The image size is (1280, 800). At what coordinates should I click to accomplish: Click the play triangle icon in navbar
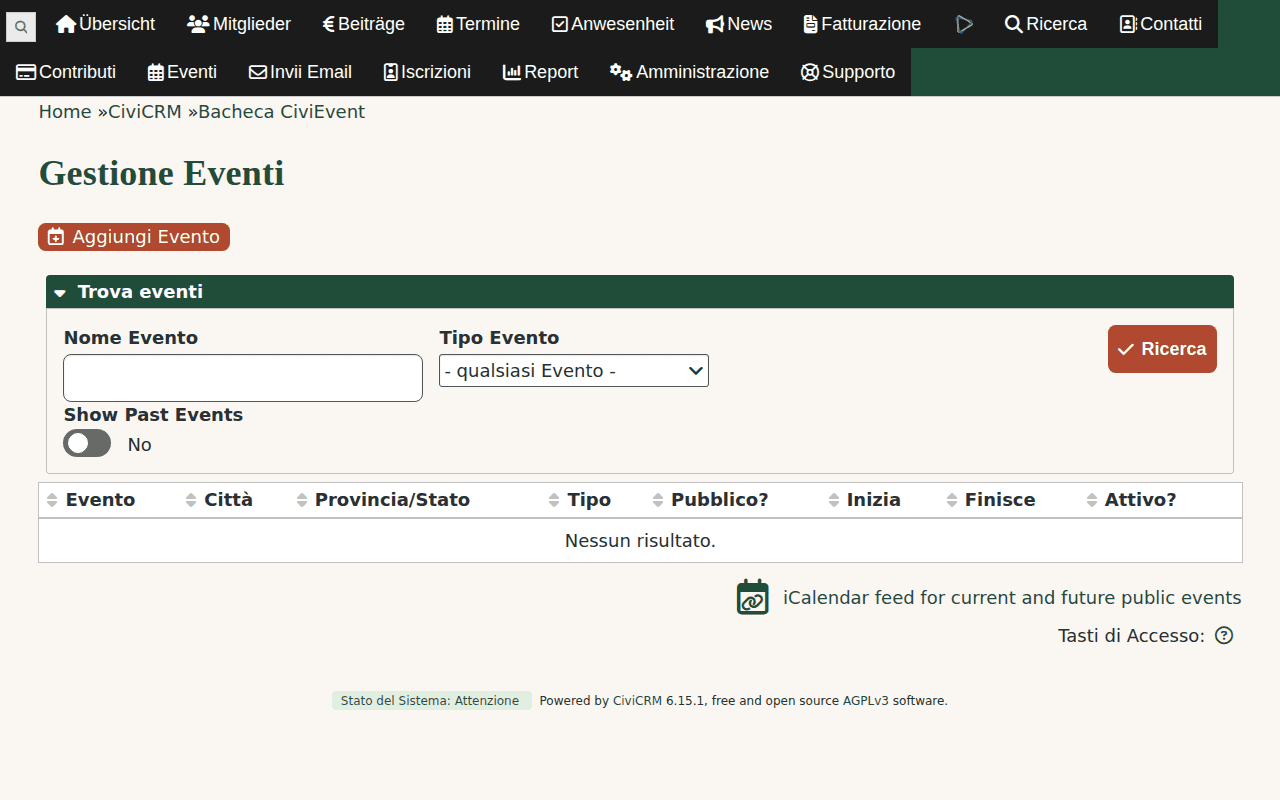964,24
